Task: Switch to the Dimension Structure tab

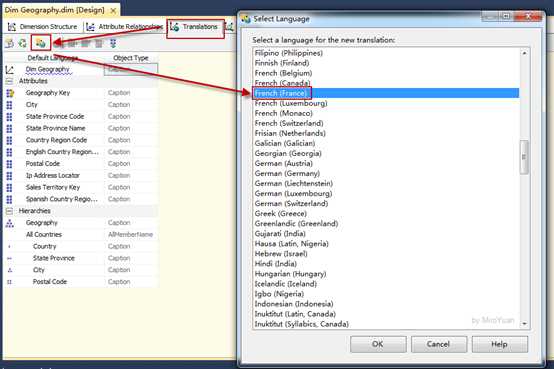Action: click(43, 27)
